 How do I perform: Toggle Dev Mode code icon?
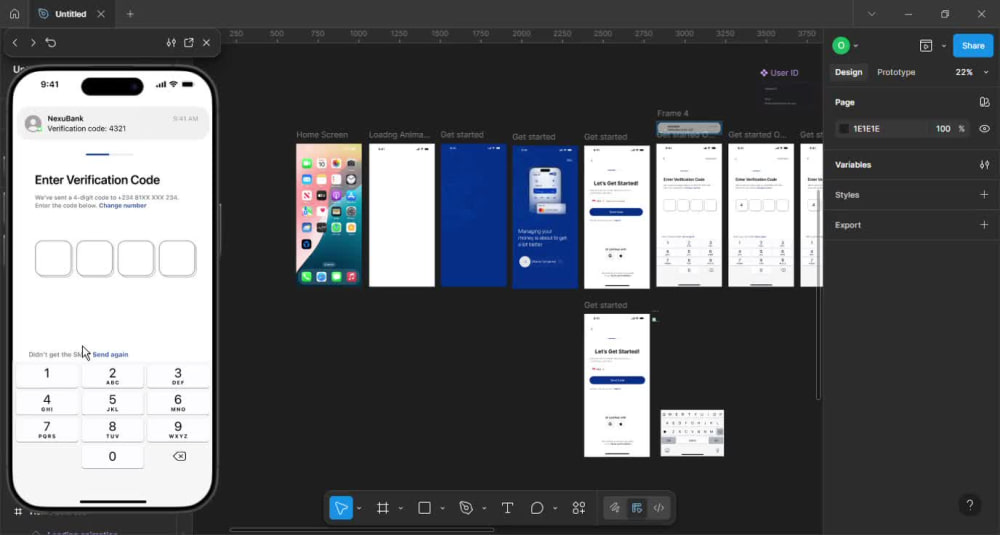pyautogui.click(x=659, y=508)
